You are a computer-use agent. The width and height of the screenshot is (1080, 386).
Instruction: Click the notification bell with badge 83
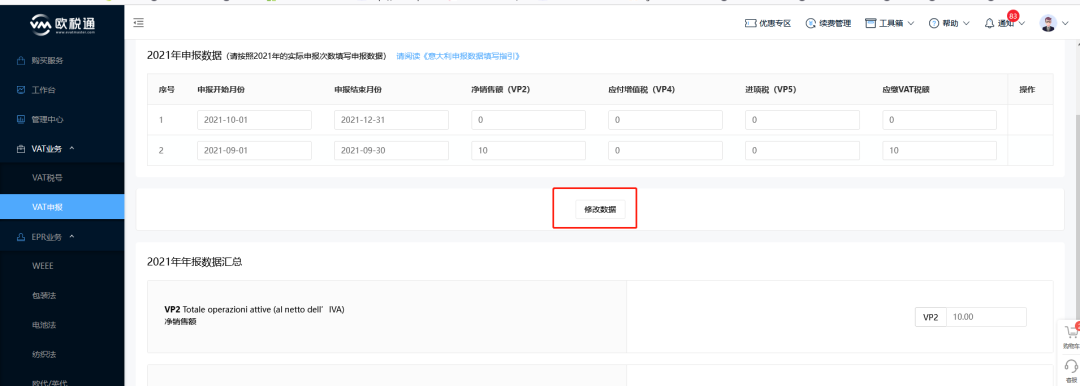(989, 23)
